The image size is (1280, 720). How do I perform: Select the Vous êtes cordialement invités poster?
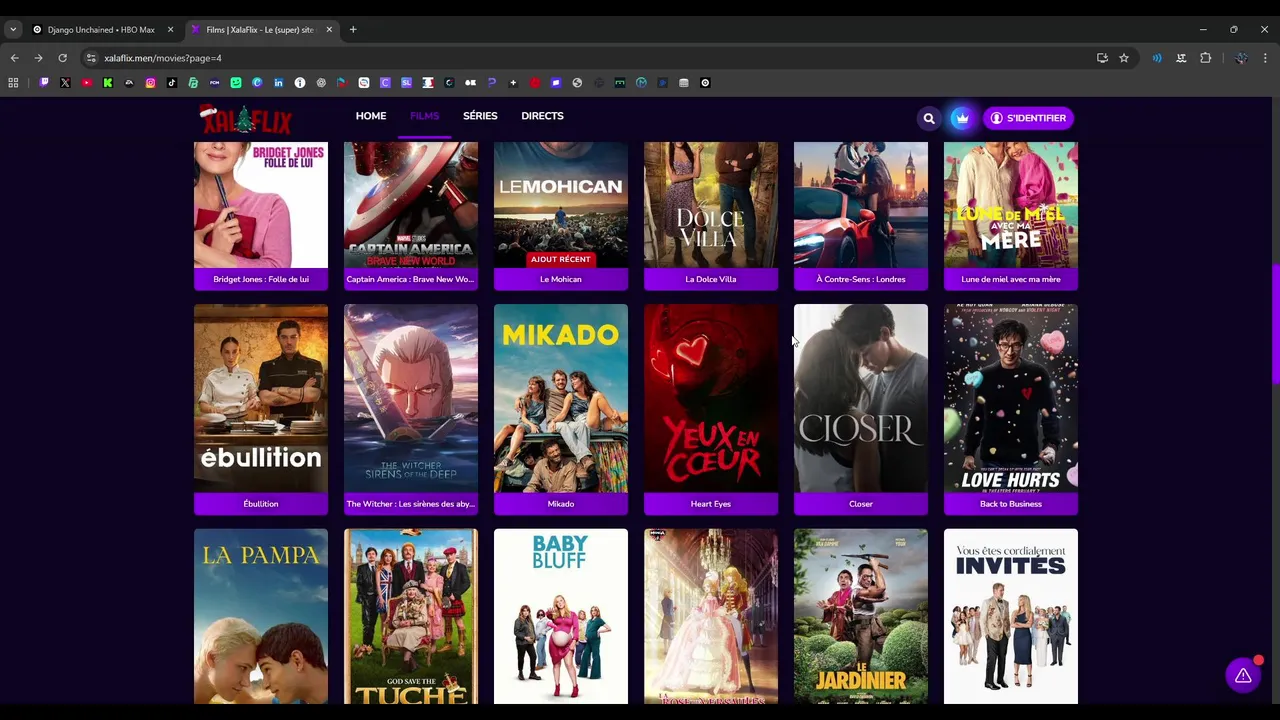click(x=1011, y=616)
